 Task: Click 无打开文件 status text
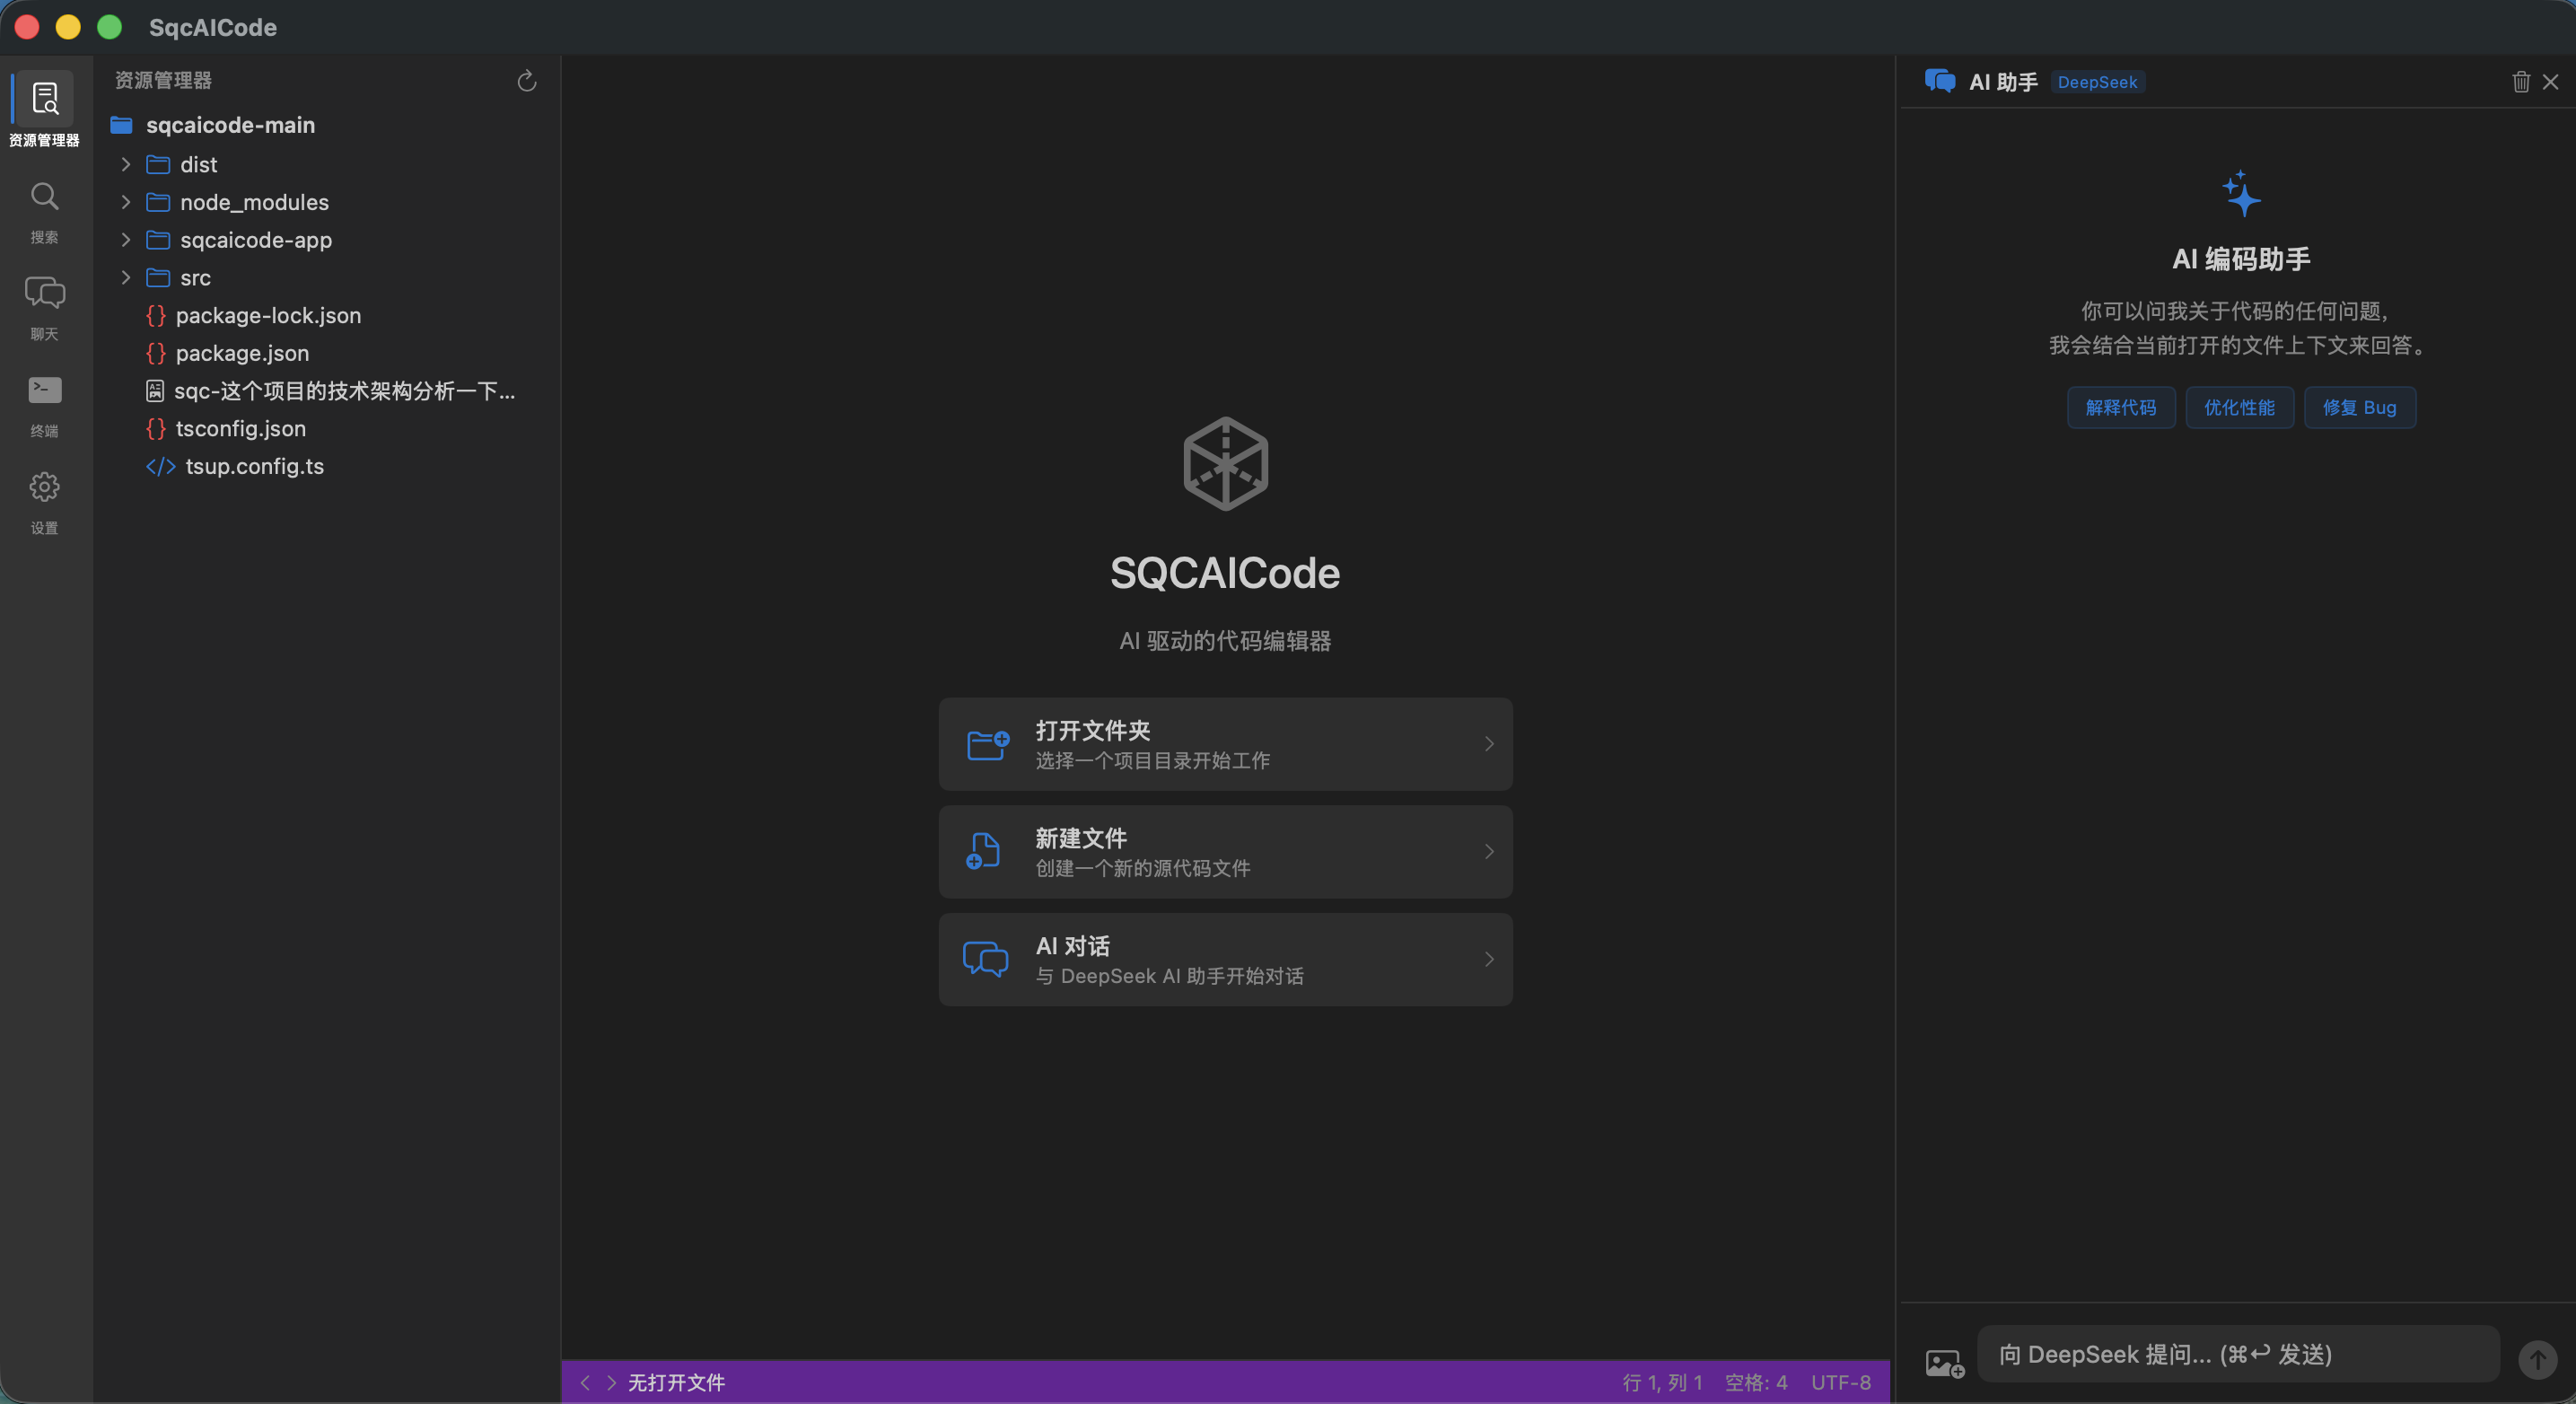coord(676,1382)
